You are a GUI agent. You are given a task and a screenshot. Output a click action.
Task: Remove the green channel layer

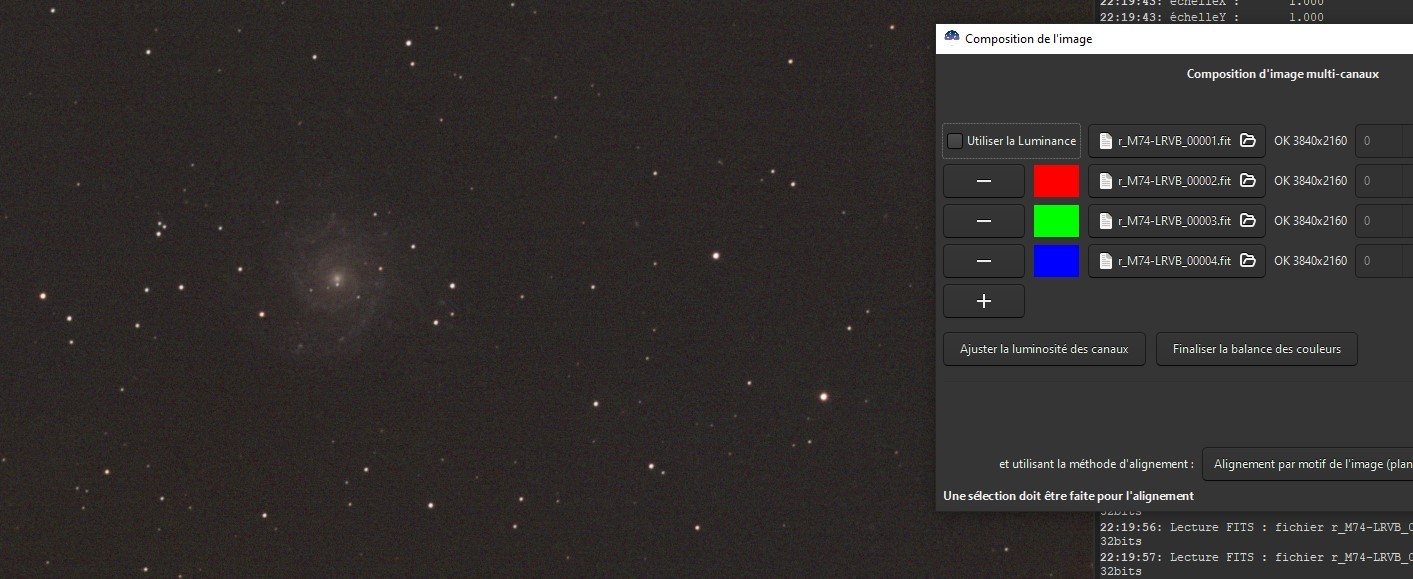tap(984, 221)
